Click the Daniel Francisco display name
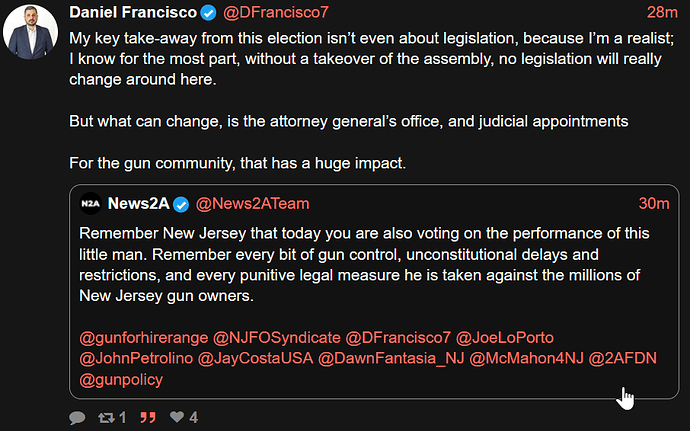The width and height of the screenshot is (690, 431). point(129,13)
